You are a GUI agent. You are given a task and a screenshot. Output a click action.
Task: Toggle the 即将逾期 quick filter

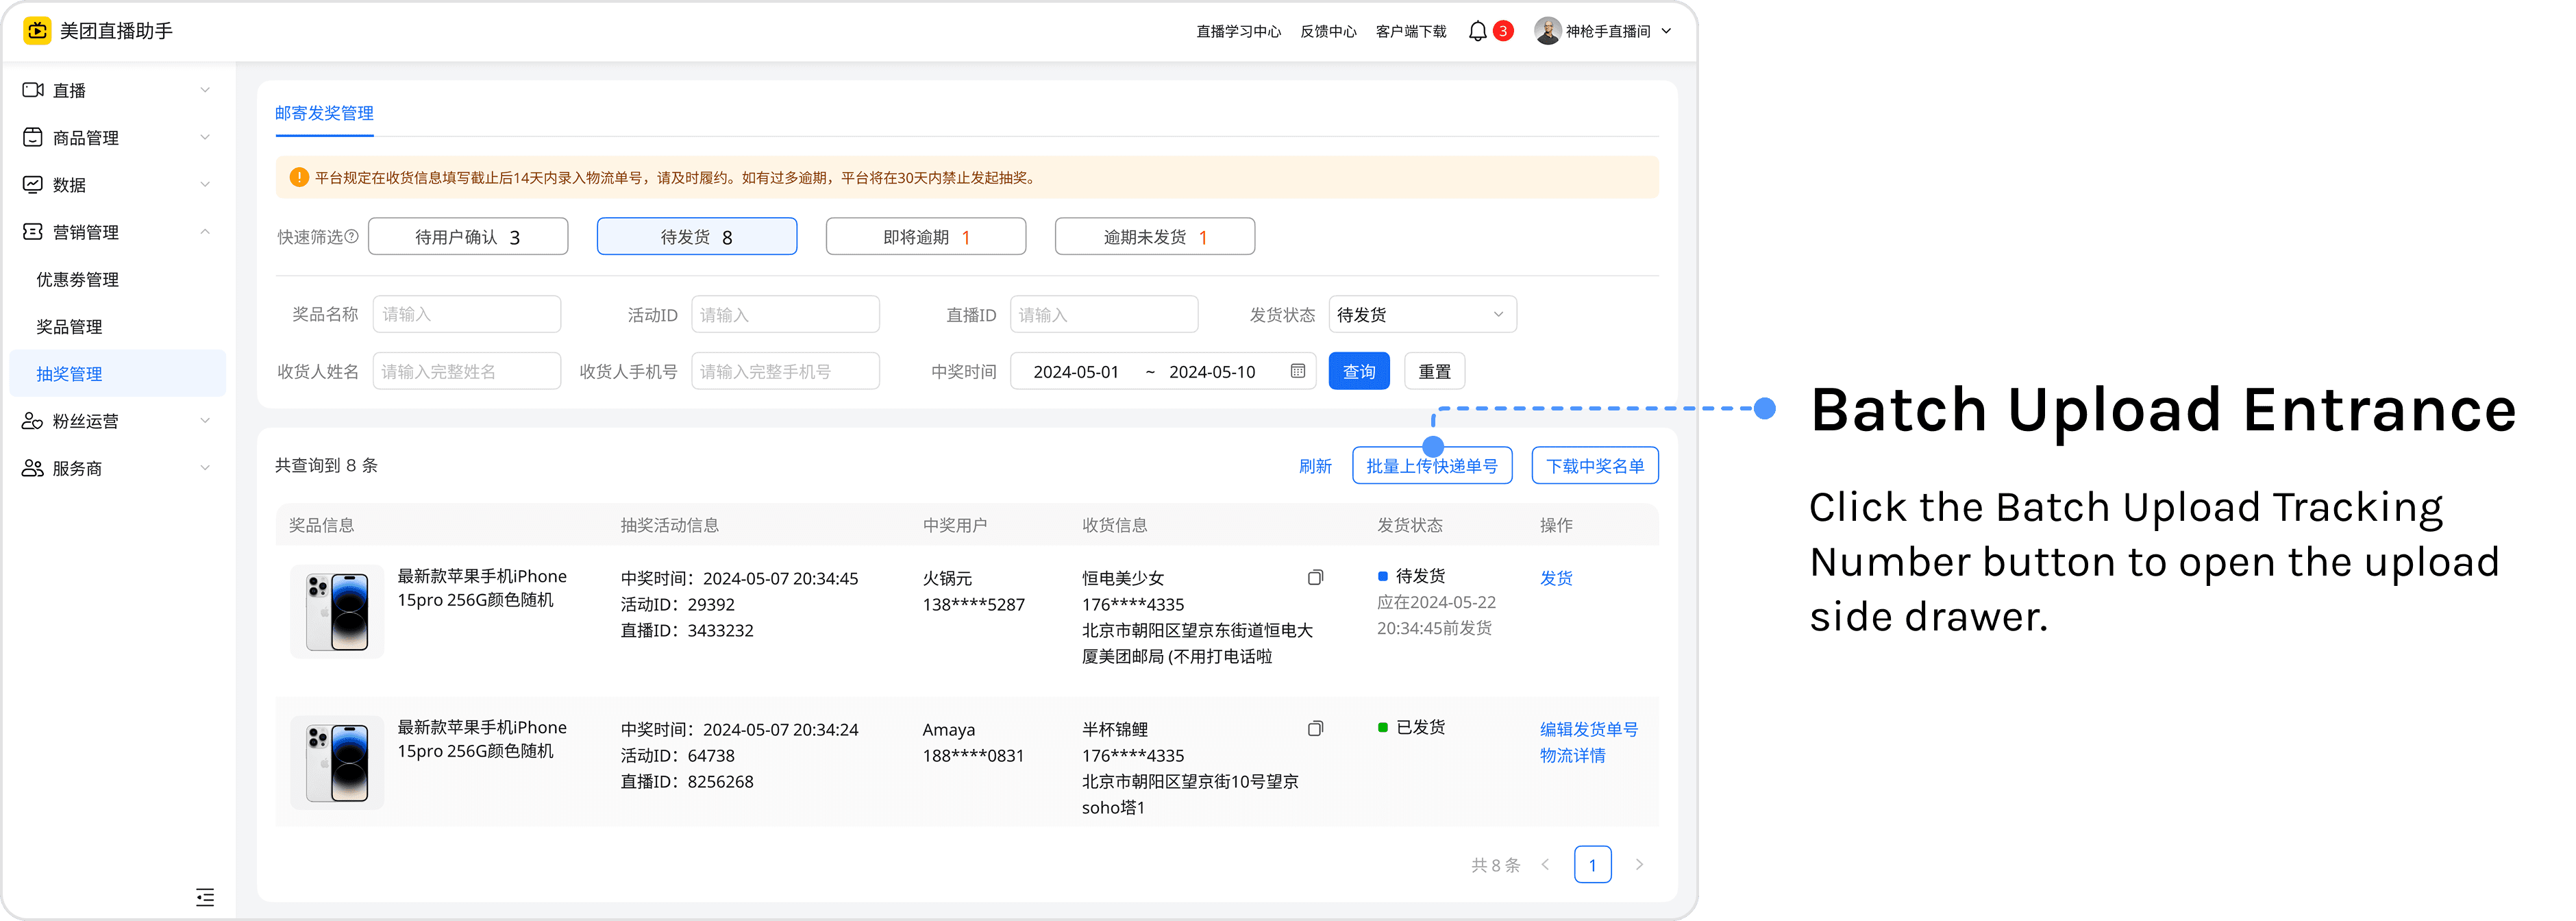tap(925, 237)
